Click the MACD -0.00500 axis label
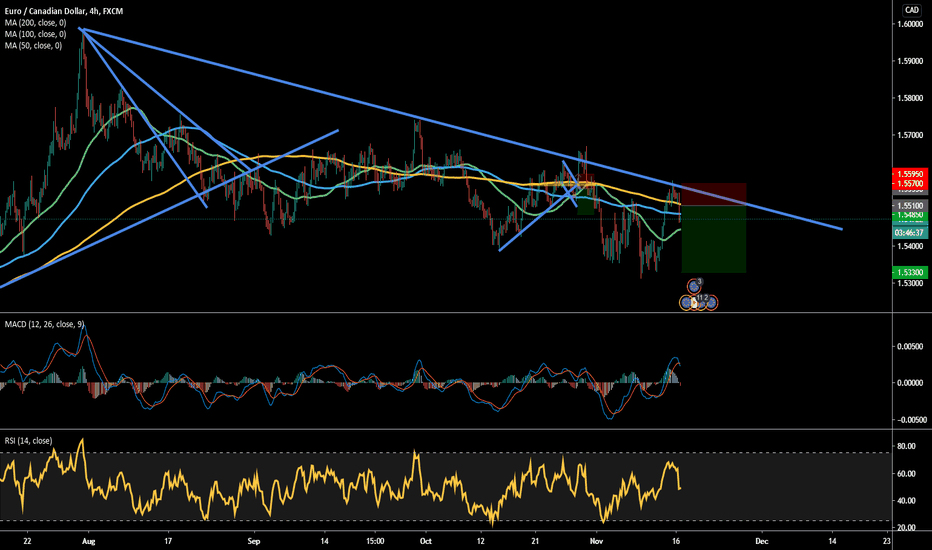The width and height of the screenshot is (932, 550). coord(911,420)
